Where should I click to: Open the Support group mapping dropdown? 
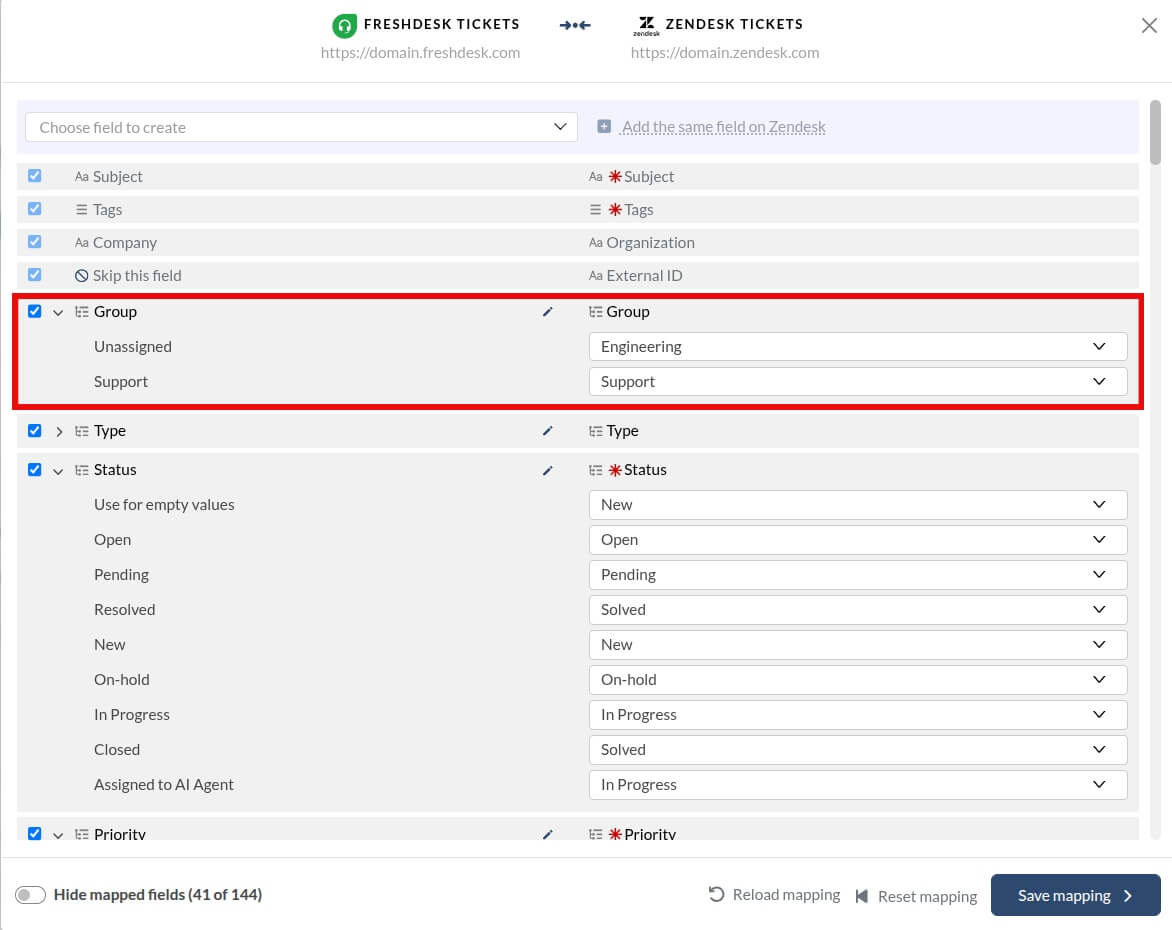click(858, 382)
